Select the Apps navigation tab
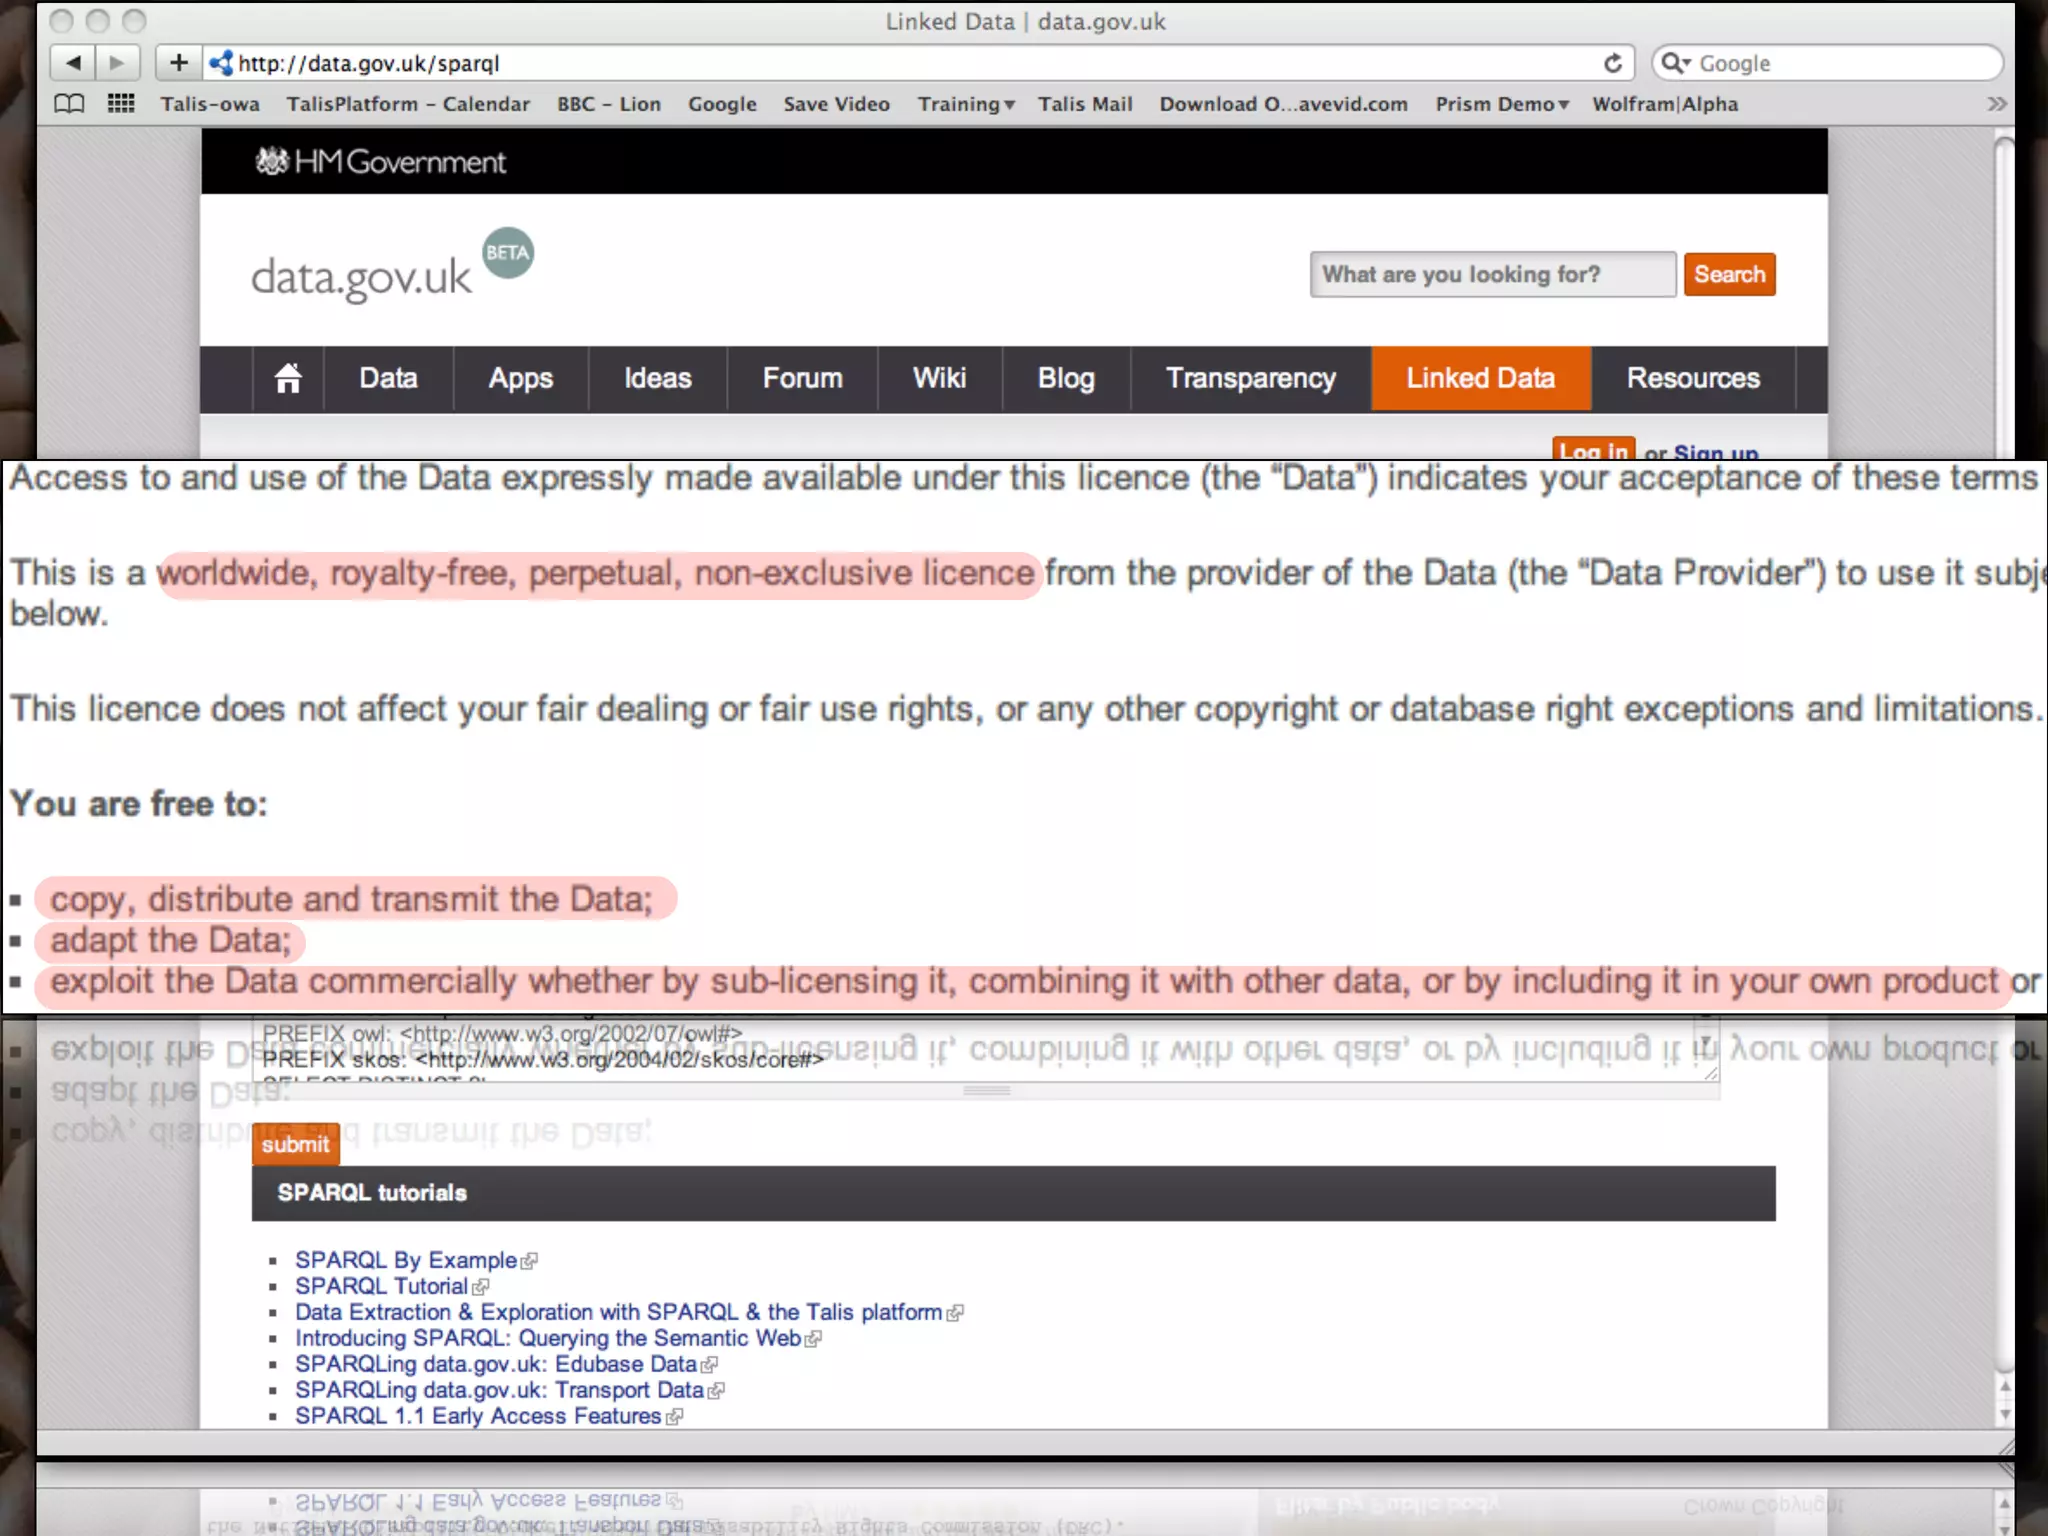 point(520,378)
